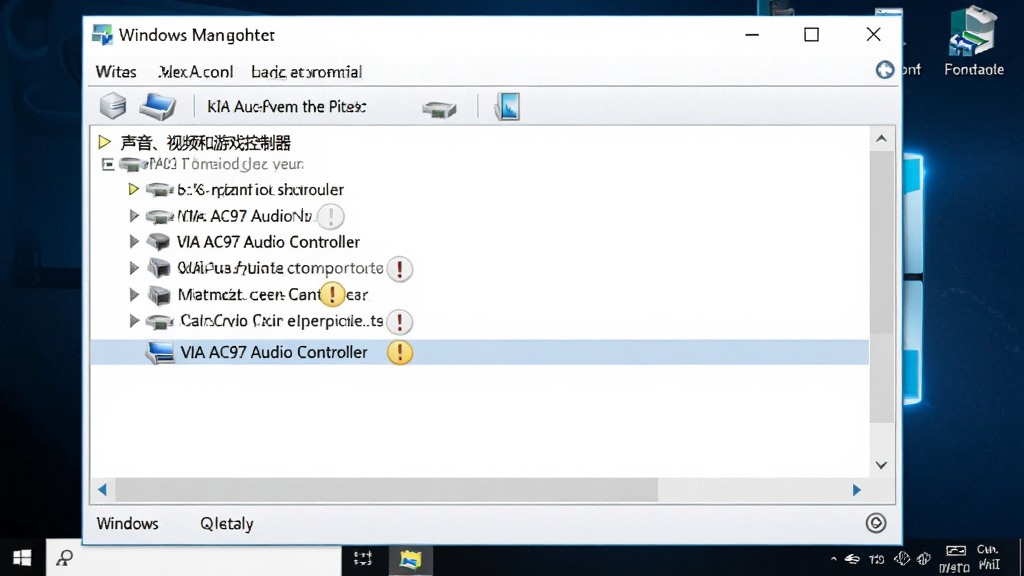Expand unwarned VIA AC97 Audio Controller node
The width and height of the screenshot is (1024, 576).
click(x=133, y=242)
